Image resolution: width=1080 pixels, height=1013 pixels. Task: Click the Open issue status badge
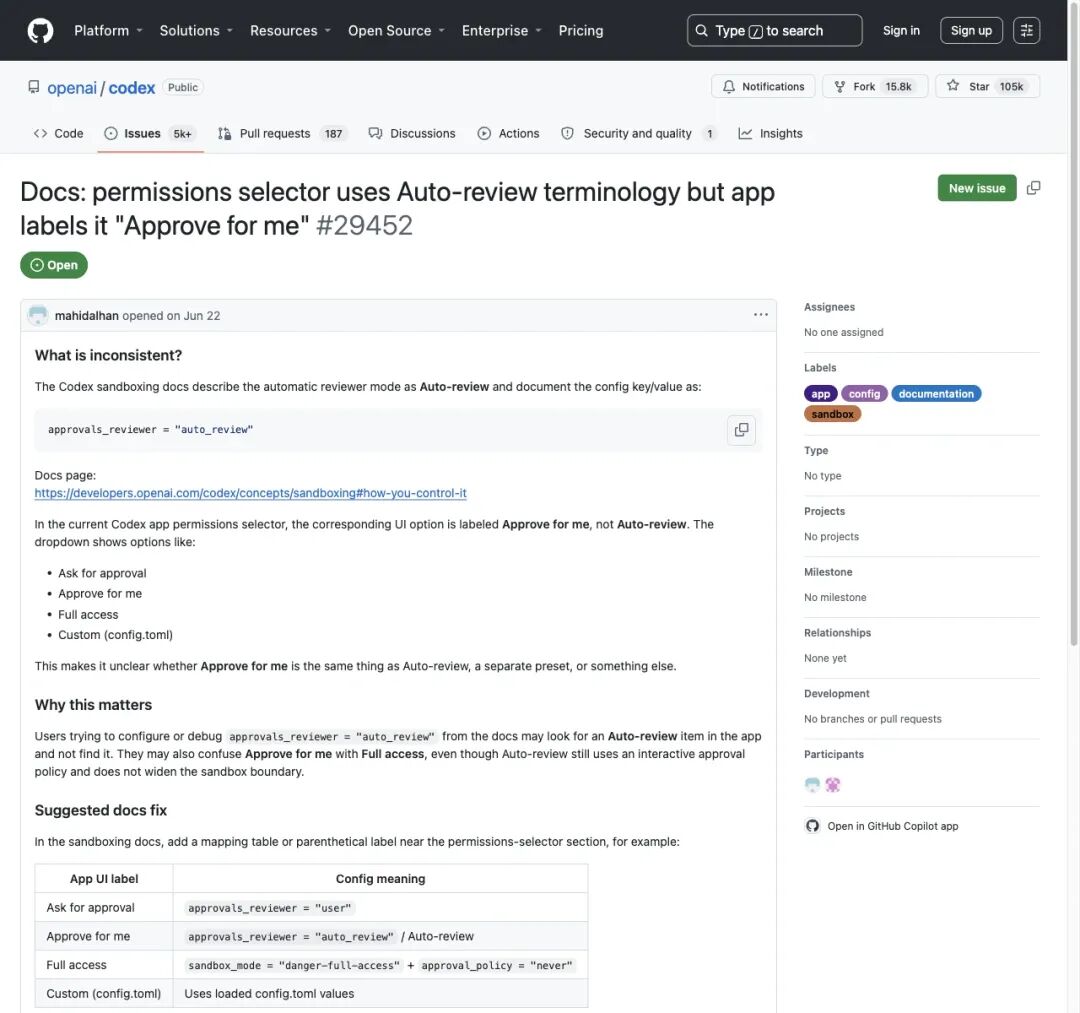pos(54,265)
